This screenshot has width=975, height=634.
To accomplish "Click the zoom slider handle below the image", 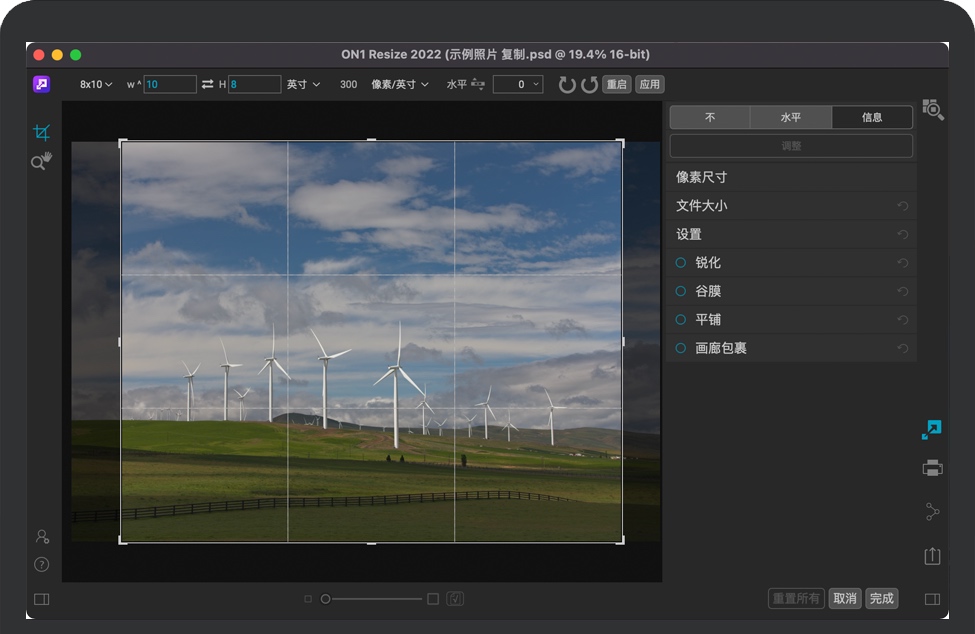I will [x=325, y=599].
